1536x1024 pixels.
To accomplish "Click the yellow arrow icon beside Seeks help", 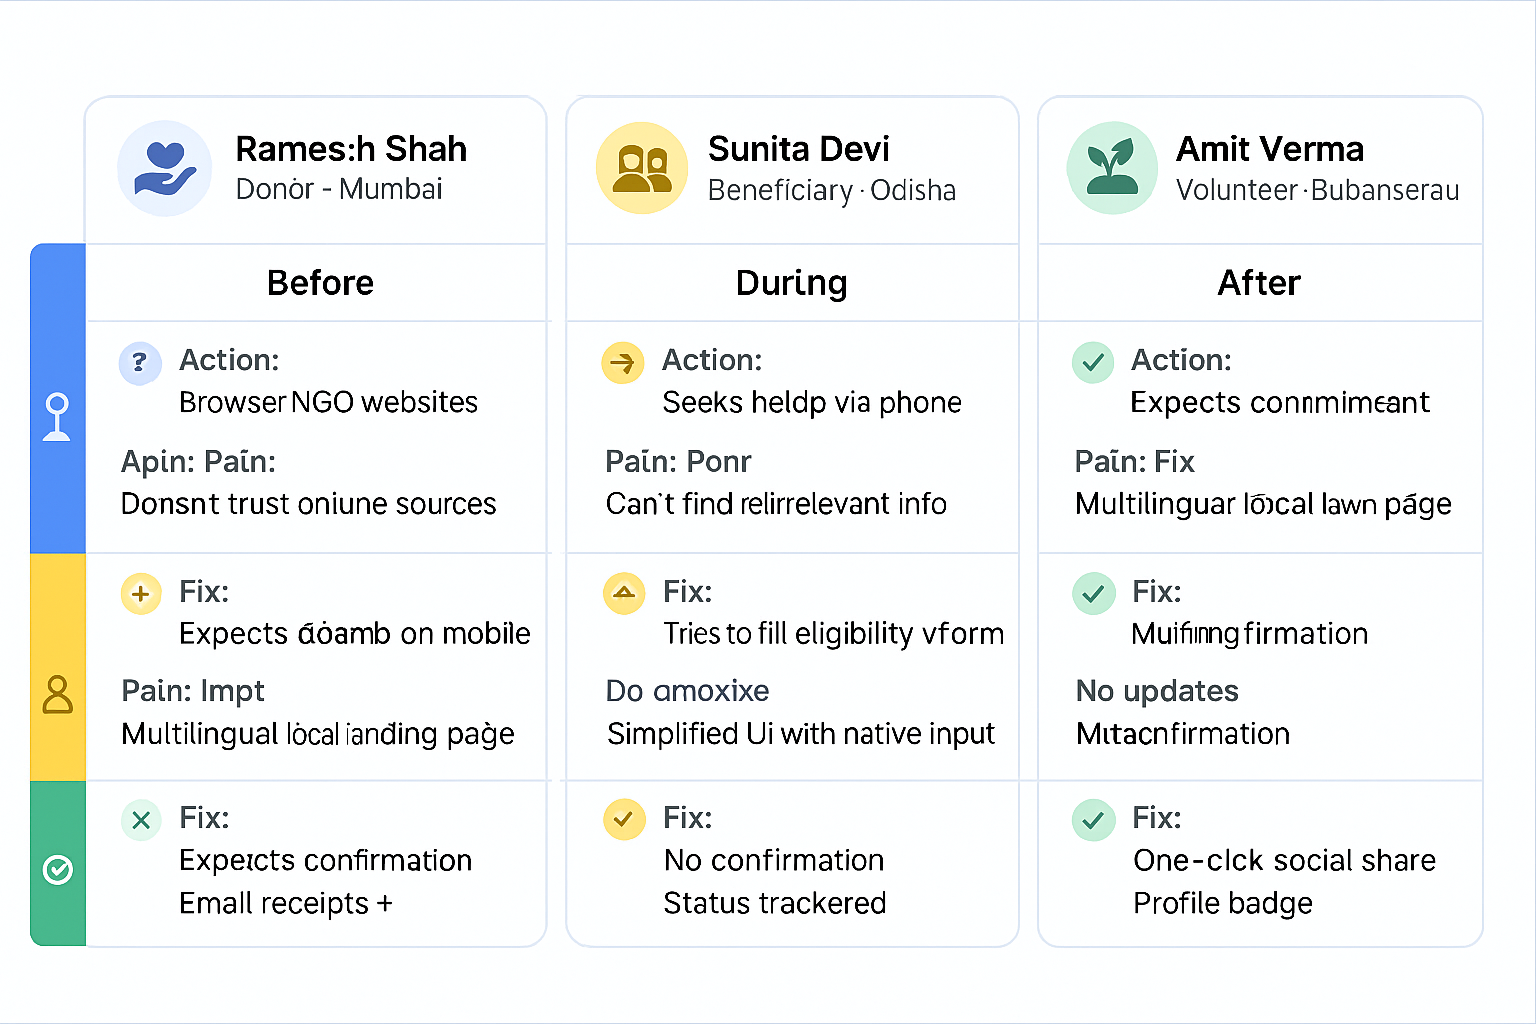I will click(x=622, y=362).
